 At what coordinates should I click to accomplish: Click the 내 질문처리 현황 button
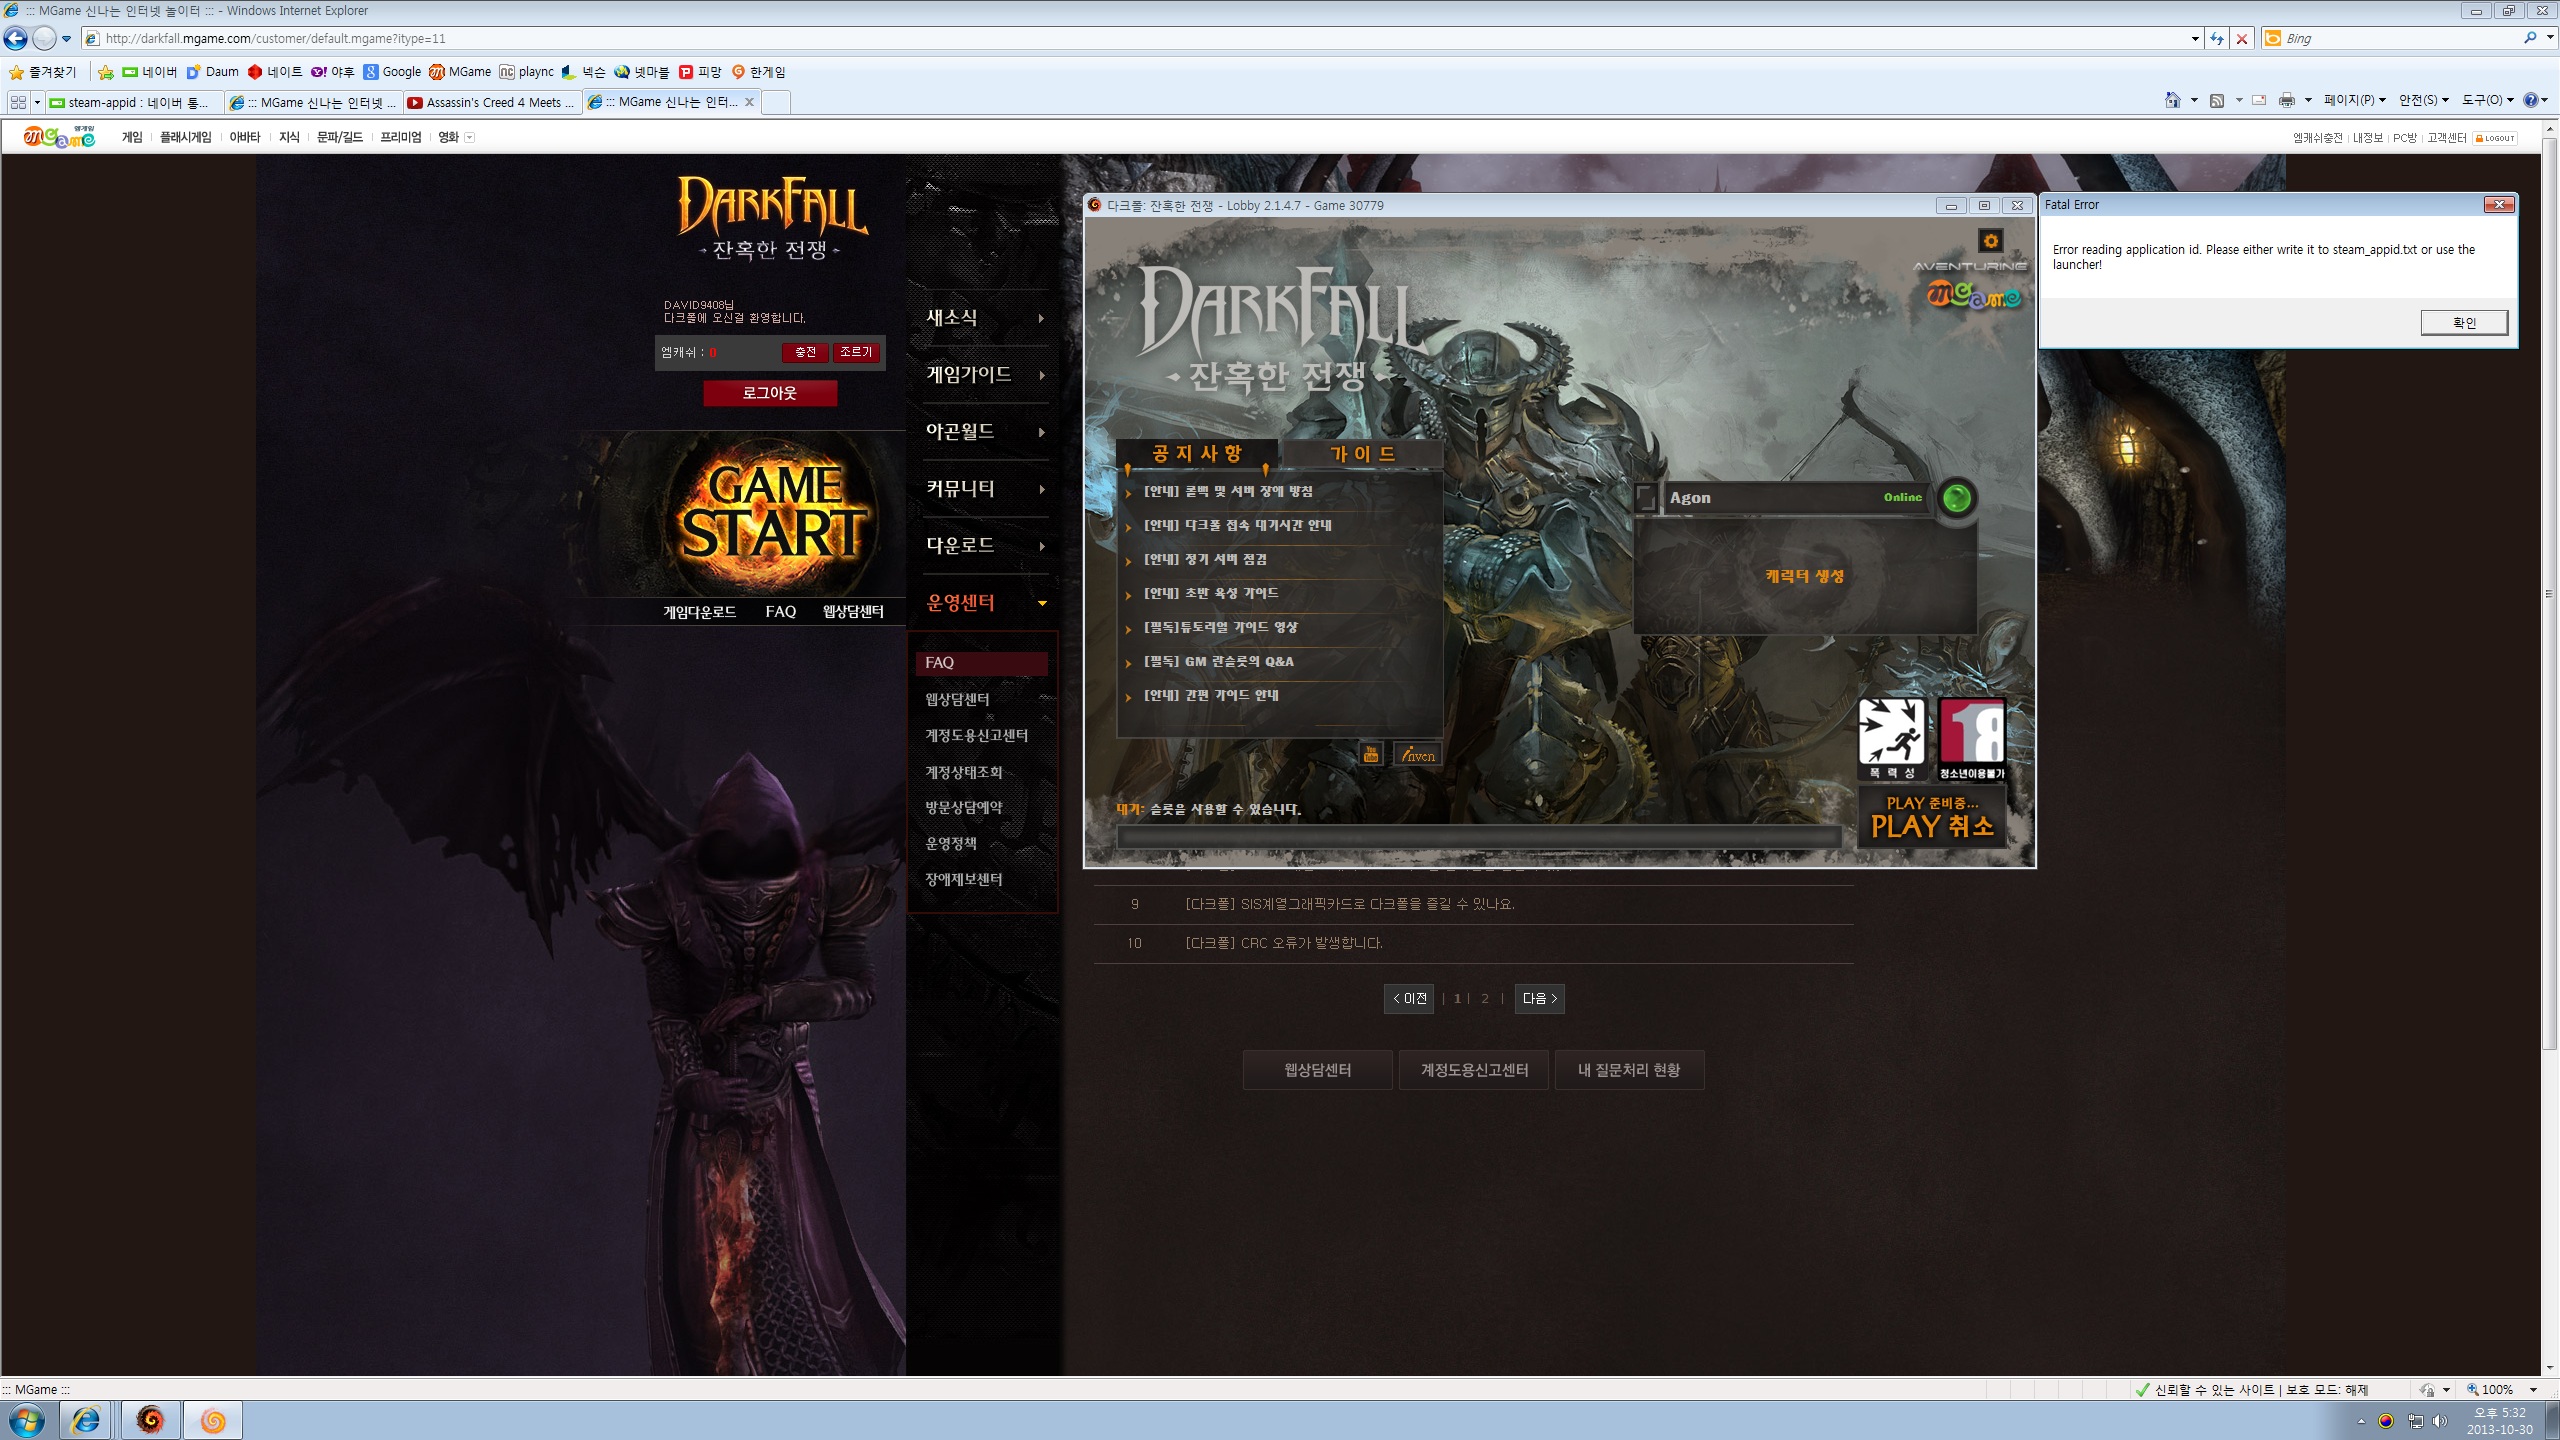1629,1070
